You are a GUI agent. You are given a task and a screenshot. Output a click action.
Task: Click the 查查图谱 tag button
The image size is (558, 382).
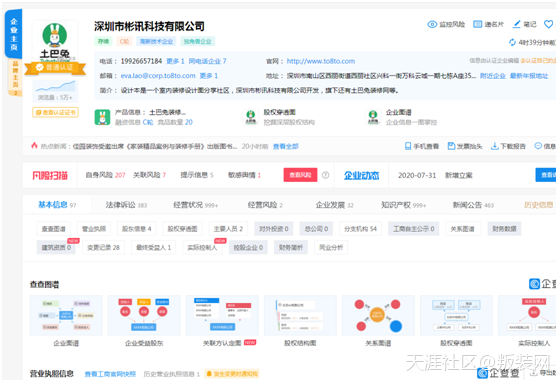pos(54,229)
